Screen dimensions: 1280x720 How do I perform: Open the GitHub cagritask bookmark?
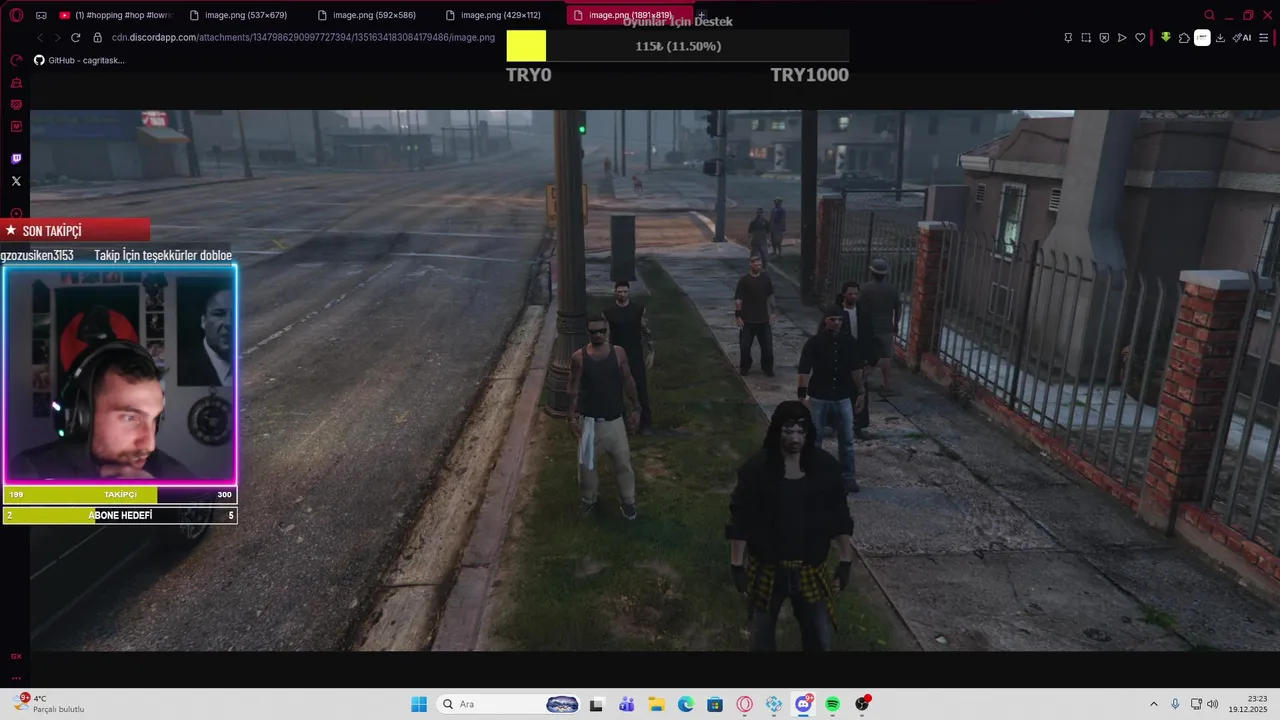pos(79,60)
